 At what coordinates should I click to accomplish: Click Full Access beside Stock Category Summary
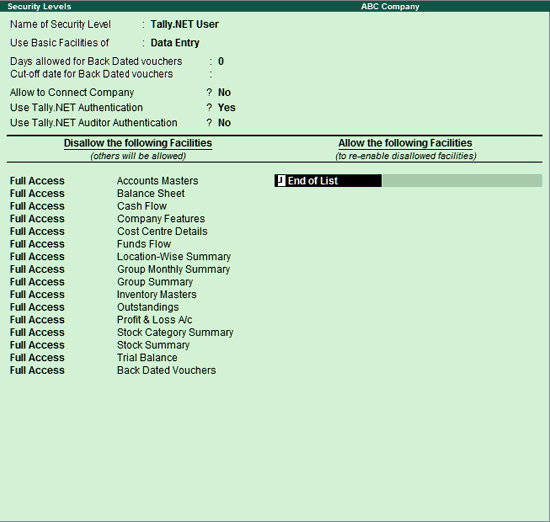pos(37,332)
